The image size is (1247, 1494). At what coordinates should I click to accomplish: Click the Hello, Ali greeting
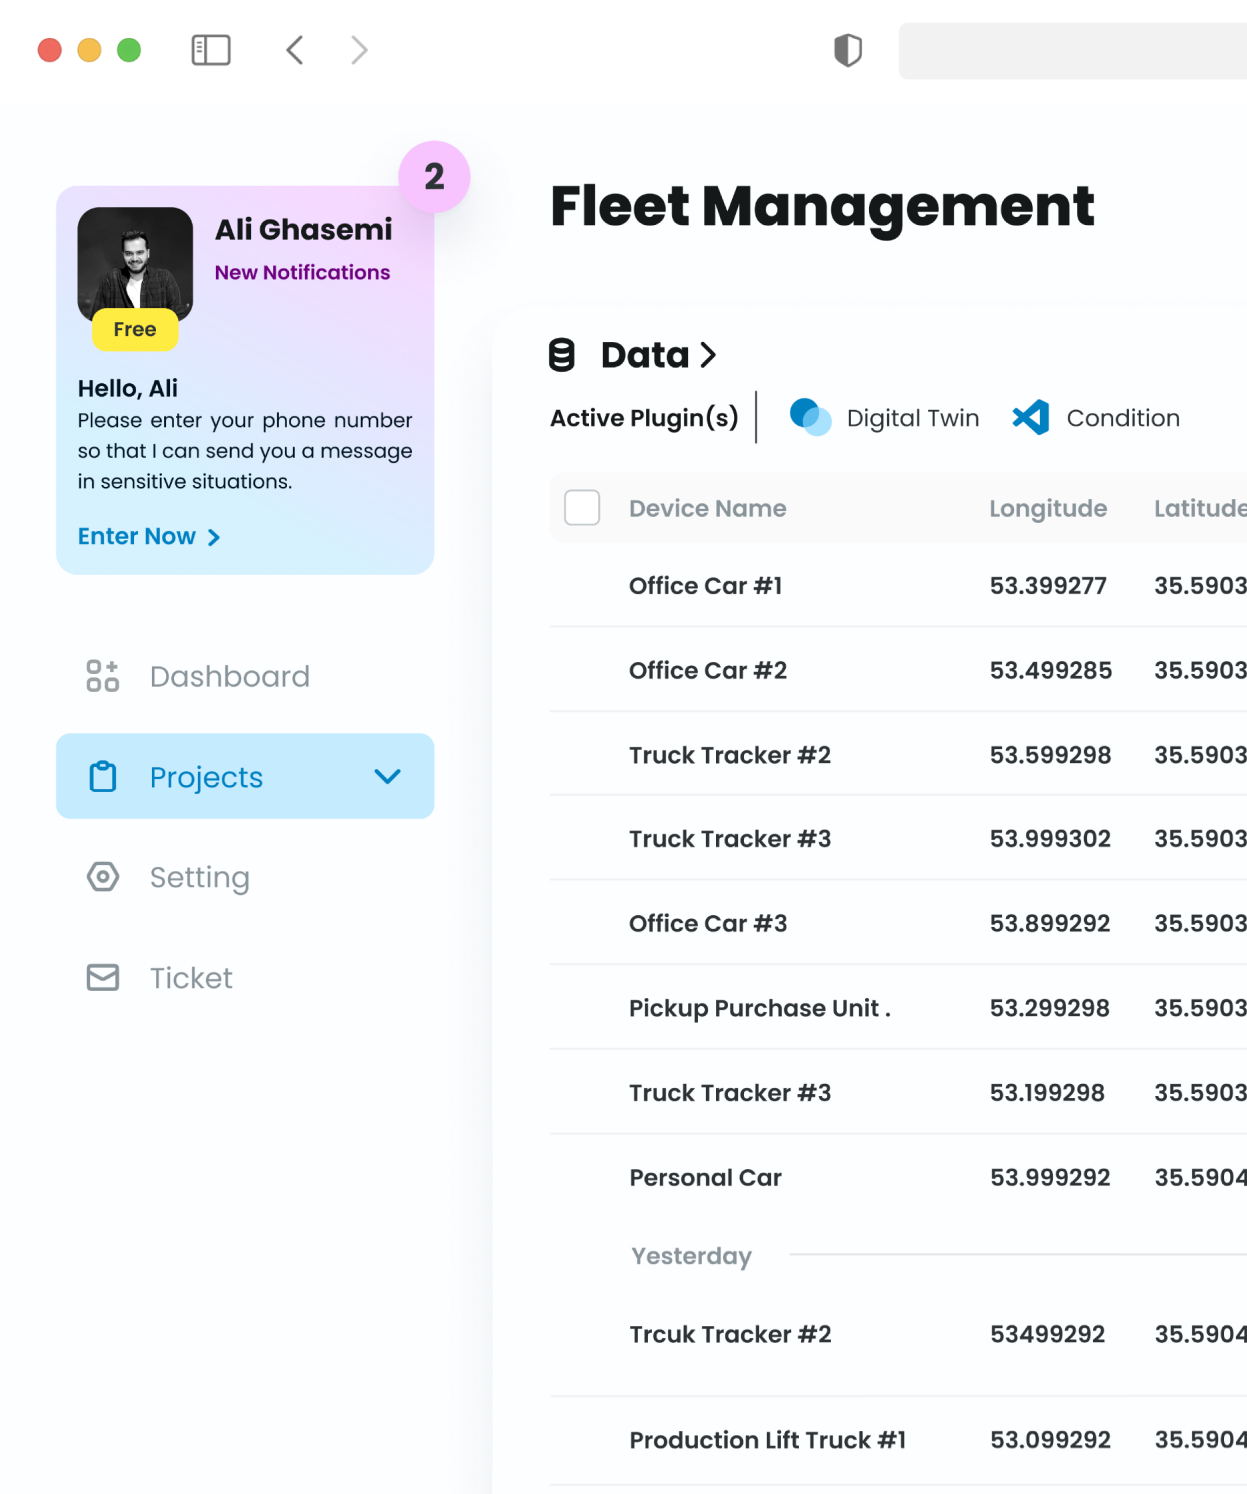pyautogui.click(x=128, y=388)
